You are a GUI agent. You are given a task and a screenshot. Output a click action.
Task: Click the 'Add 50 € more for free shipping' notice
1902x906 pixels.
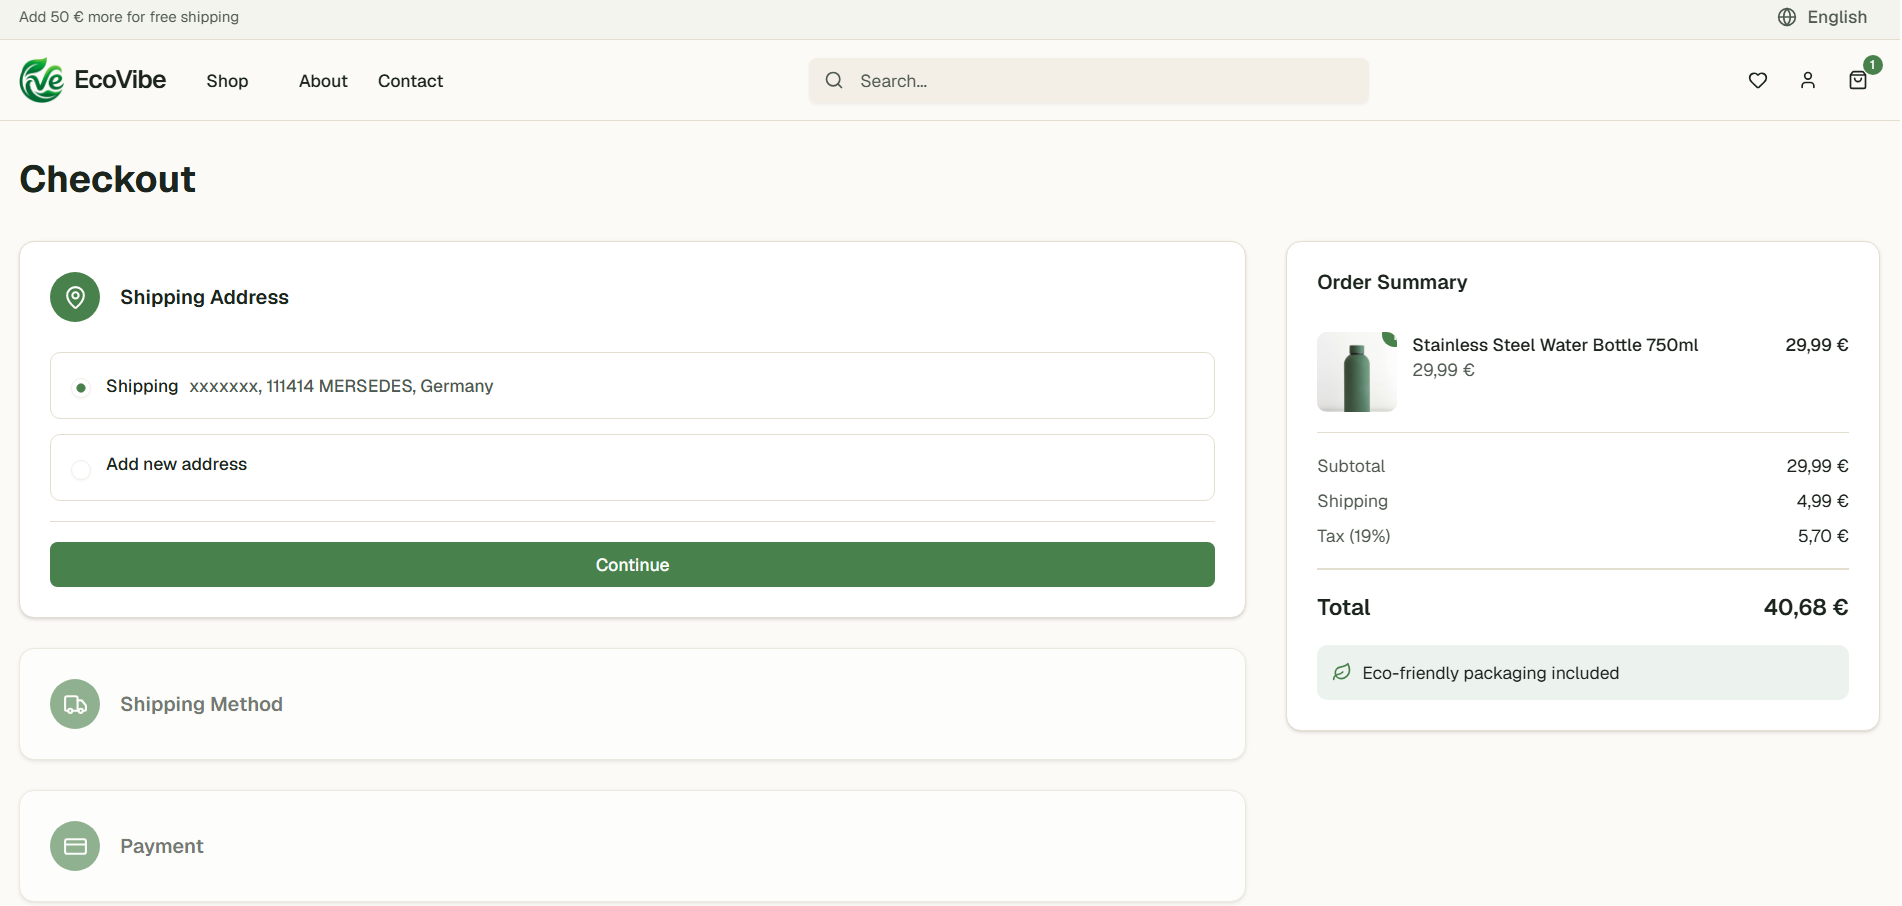pos(129,17)
